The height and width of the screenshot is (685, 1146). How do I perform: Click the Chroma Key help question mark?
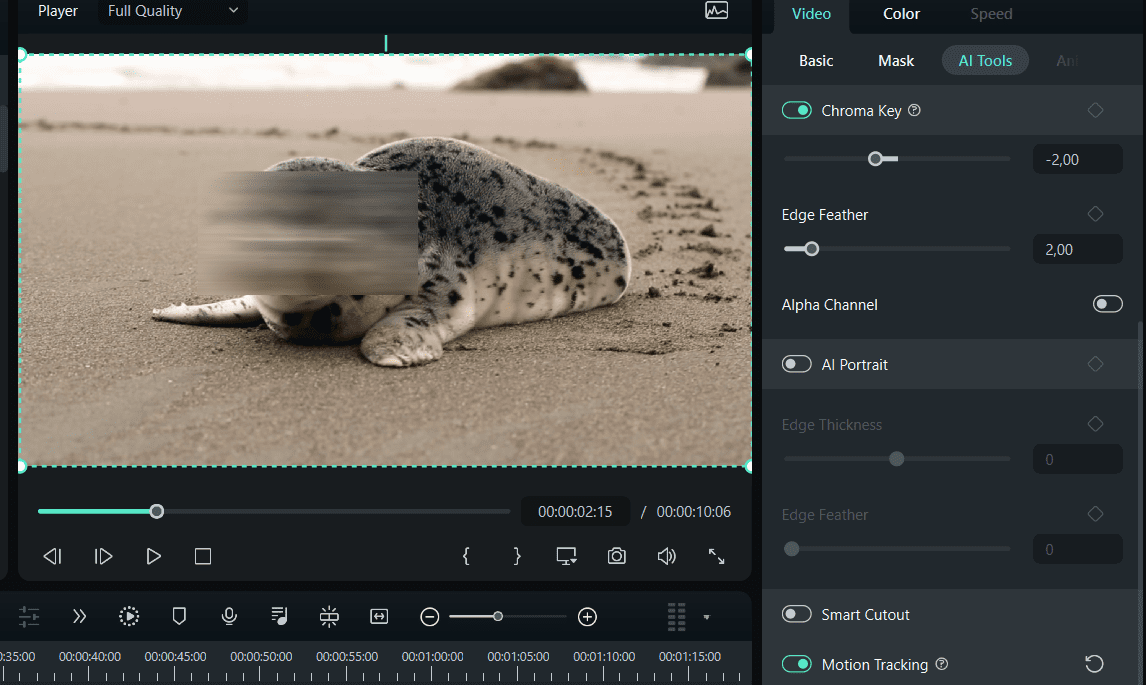pos(914,110)
